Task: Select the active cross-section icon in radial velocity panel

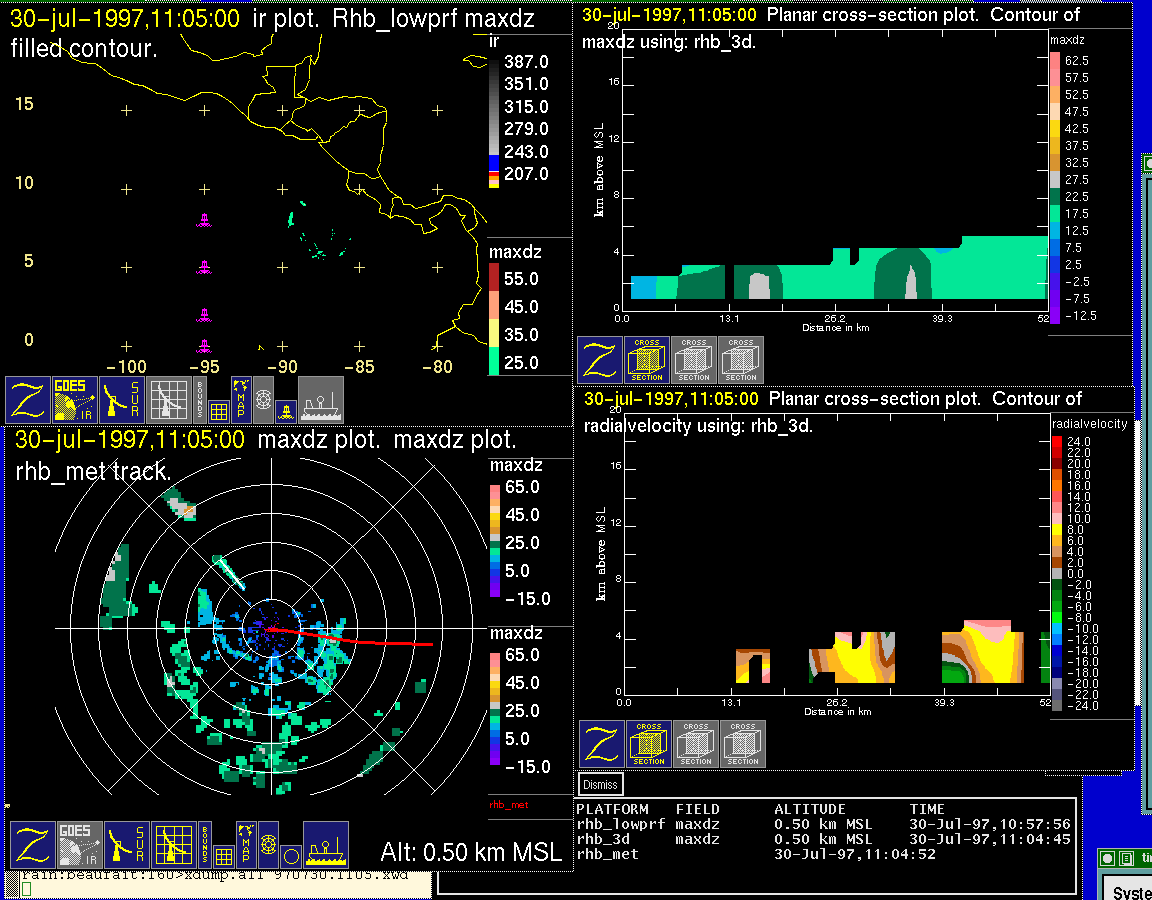Action: click(648, 744)
